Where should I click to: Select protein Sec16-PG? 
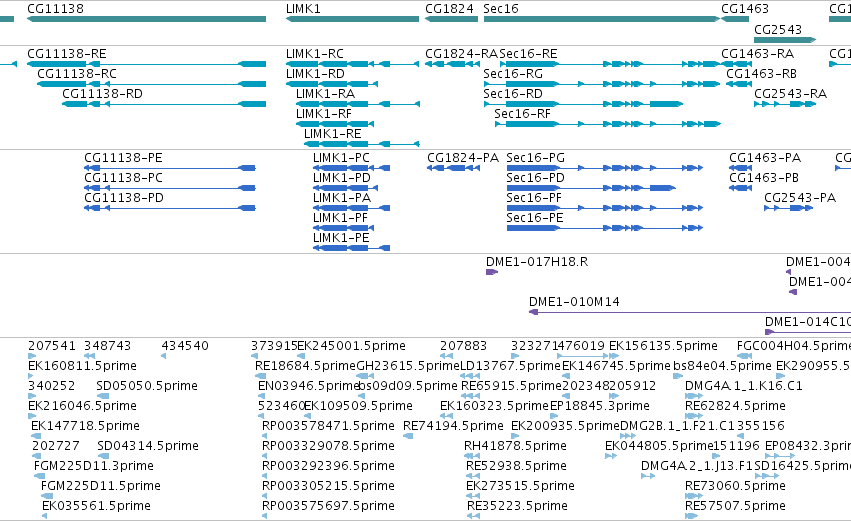[x=536, y=158]
